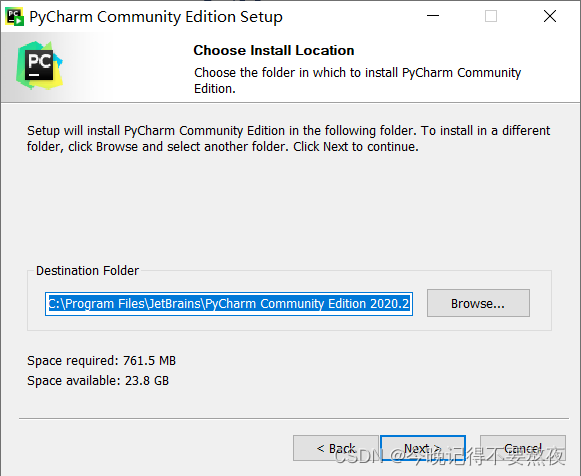This screenshot has width=581, height=476.
Task: Click the PyCharm title bar icon
Action: [14, 17]
